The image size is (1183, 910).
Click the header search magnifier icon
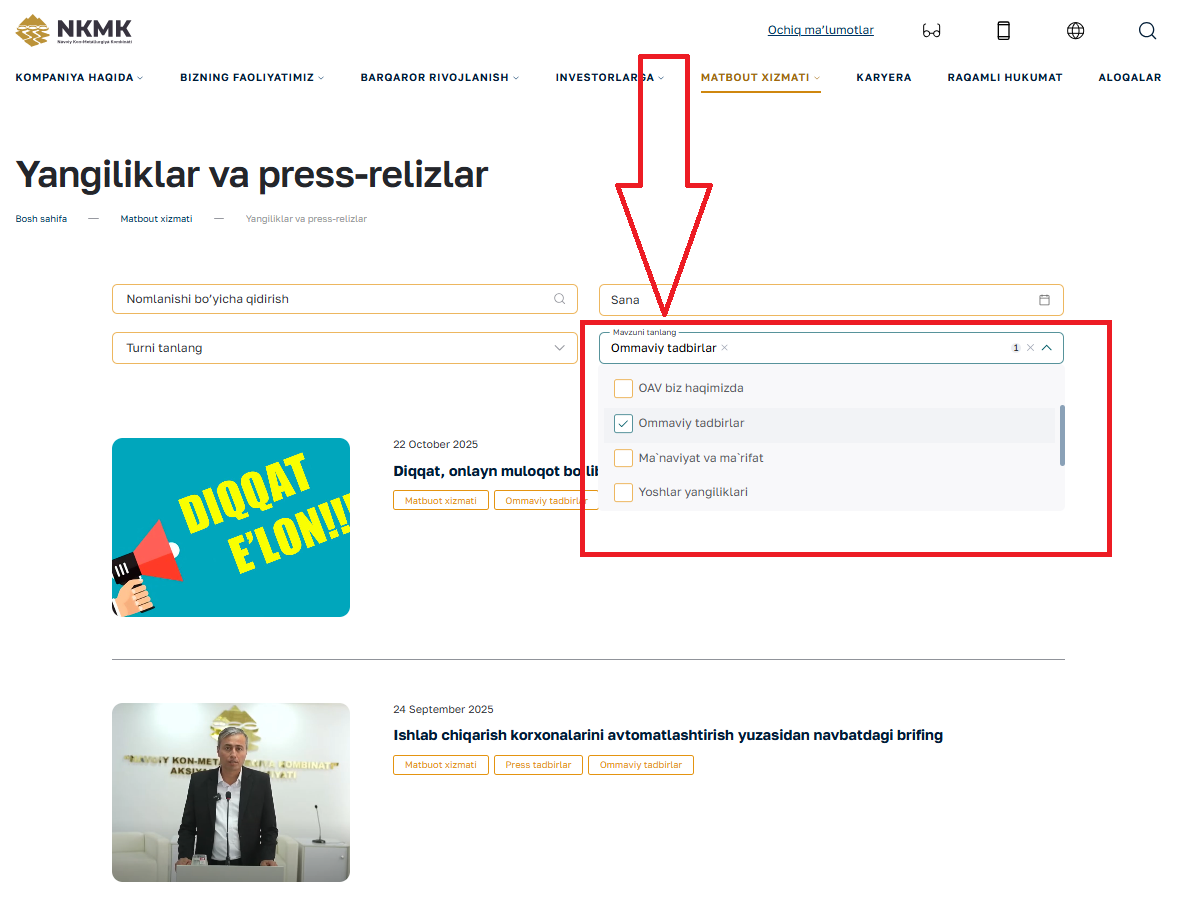pos(1147,31)
